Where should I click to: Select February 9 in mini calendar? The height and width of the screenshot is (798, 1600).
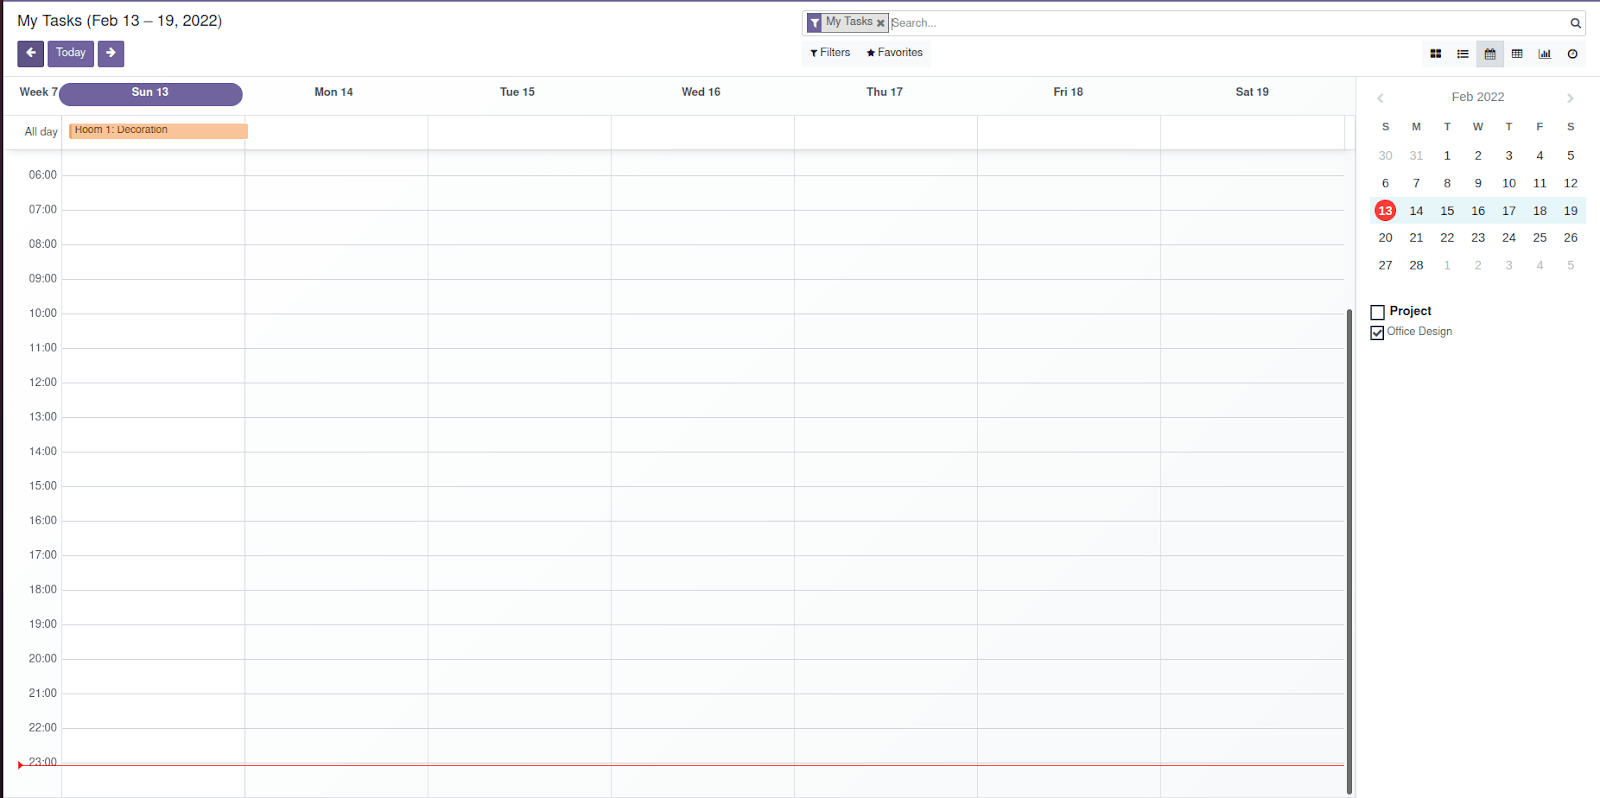coord(1478,184)
